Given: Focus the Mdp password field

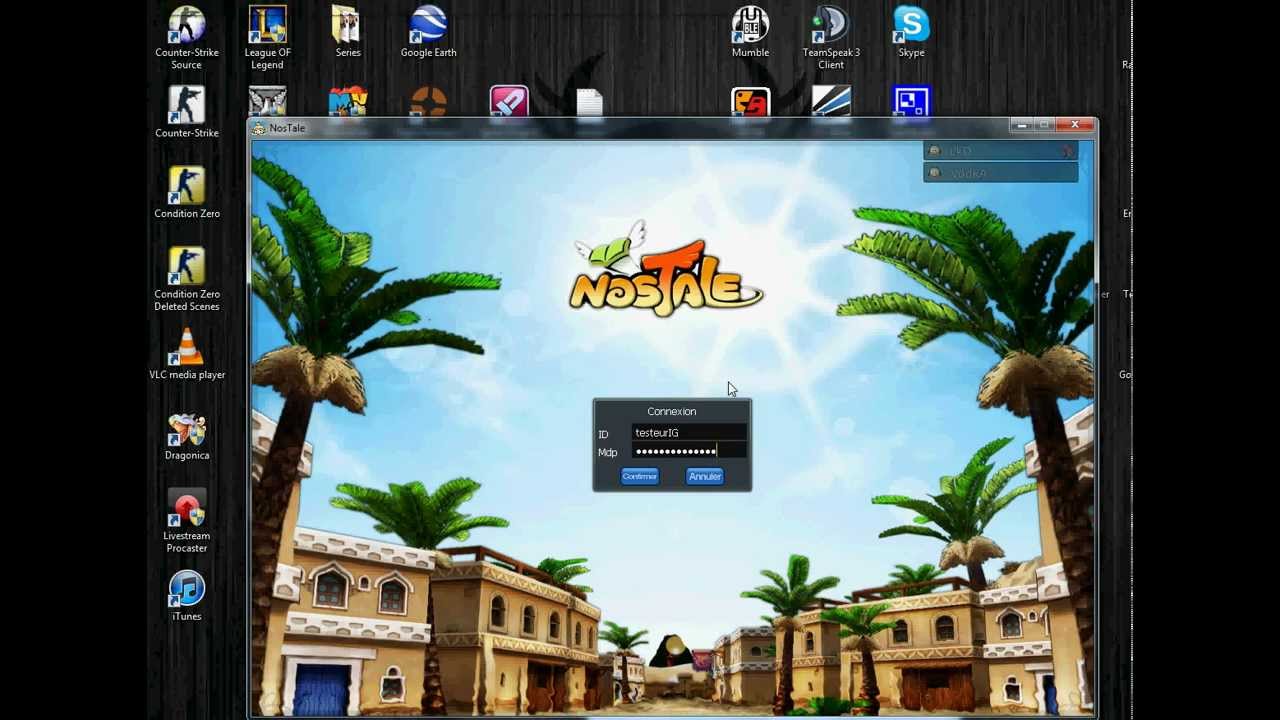Looking at the screenshot, I should [690, 452].
